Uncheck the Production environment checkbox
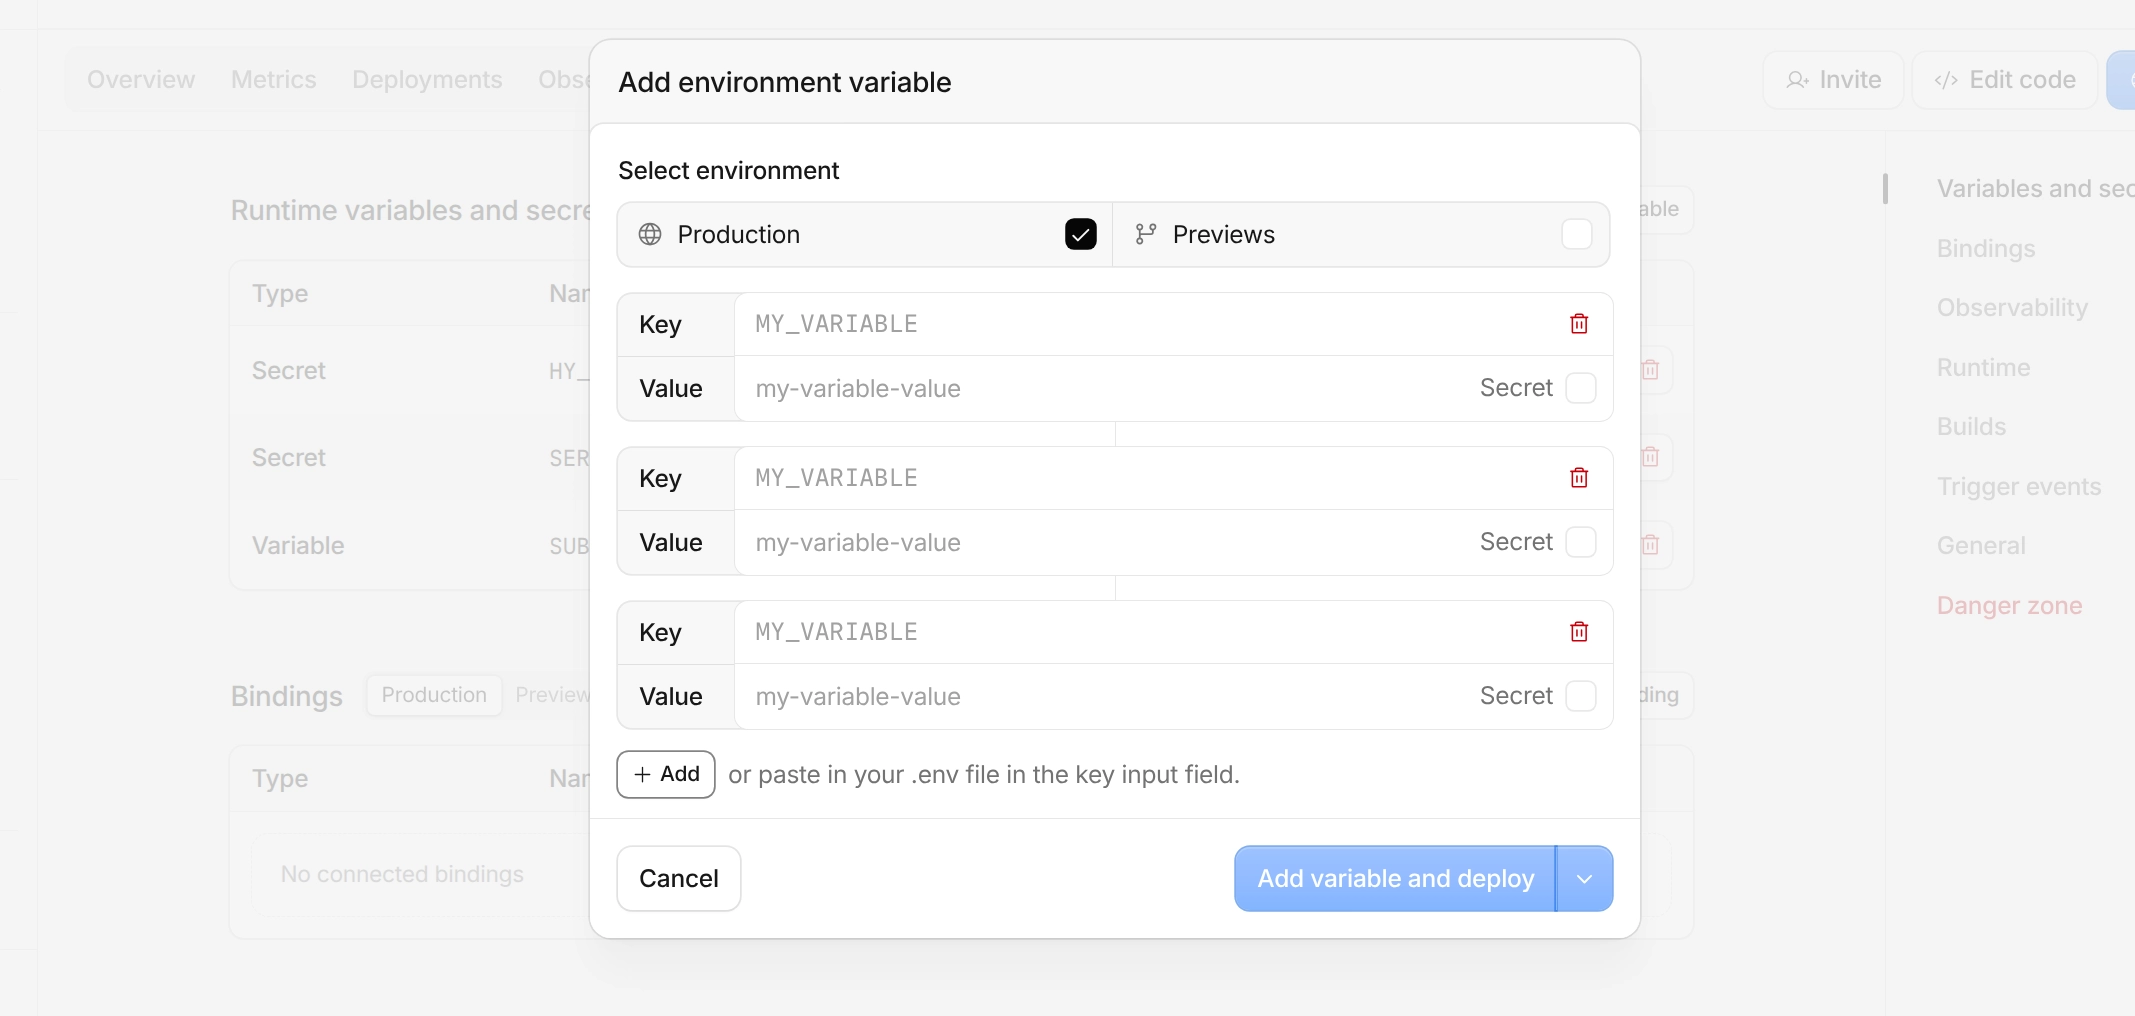Screen dimensions: 2135x1016 tap(1081, 234)
